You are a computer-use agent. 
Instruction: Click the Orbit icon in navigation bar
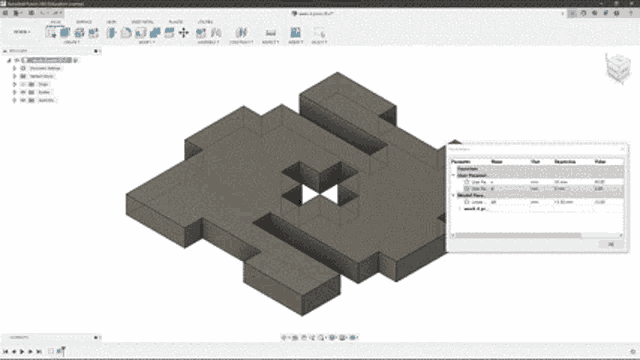coord(284,338)
